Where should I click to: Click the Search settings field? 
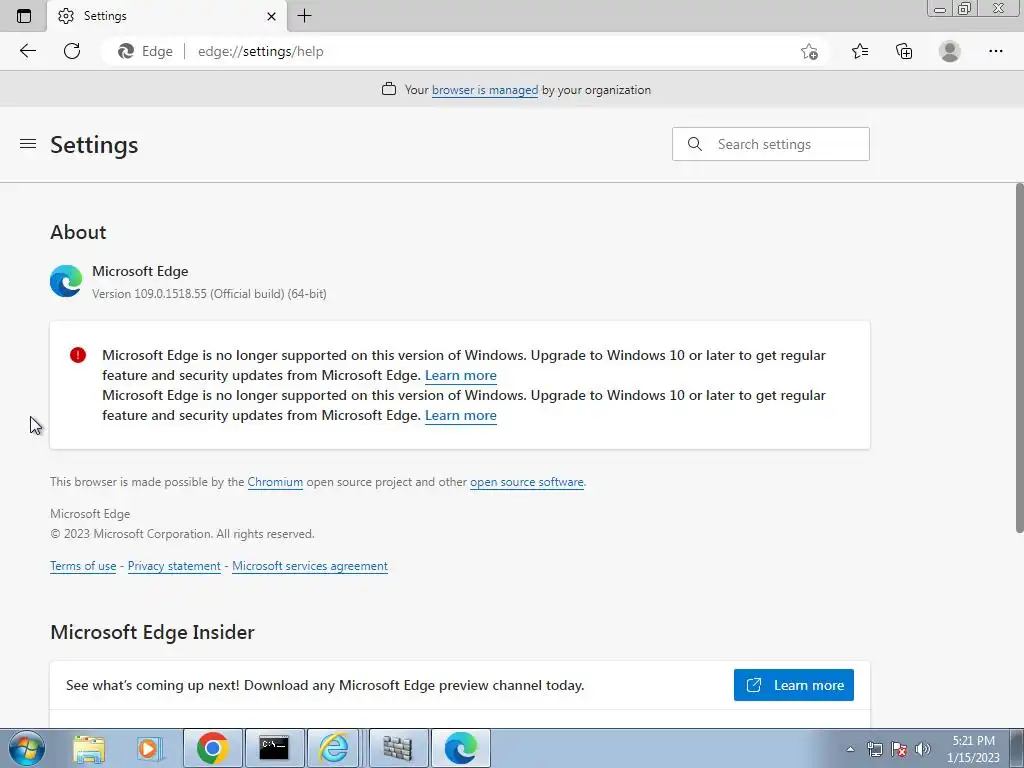pos(771,144)
